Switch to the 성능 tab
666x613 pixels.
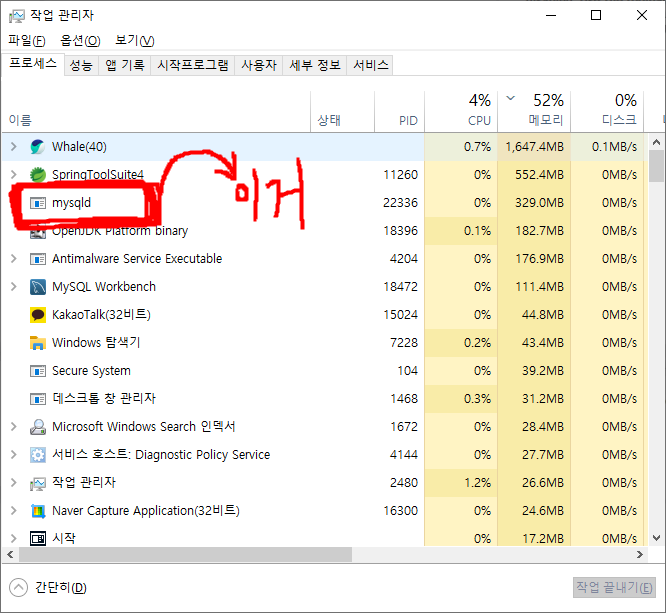point(81,65)
